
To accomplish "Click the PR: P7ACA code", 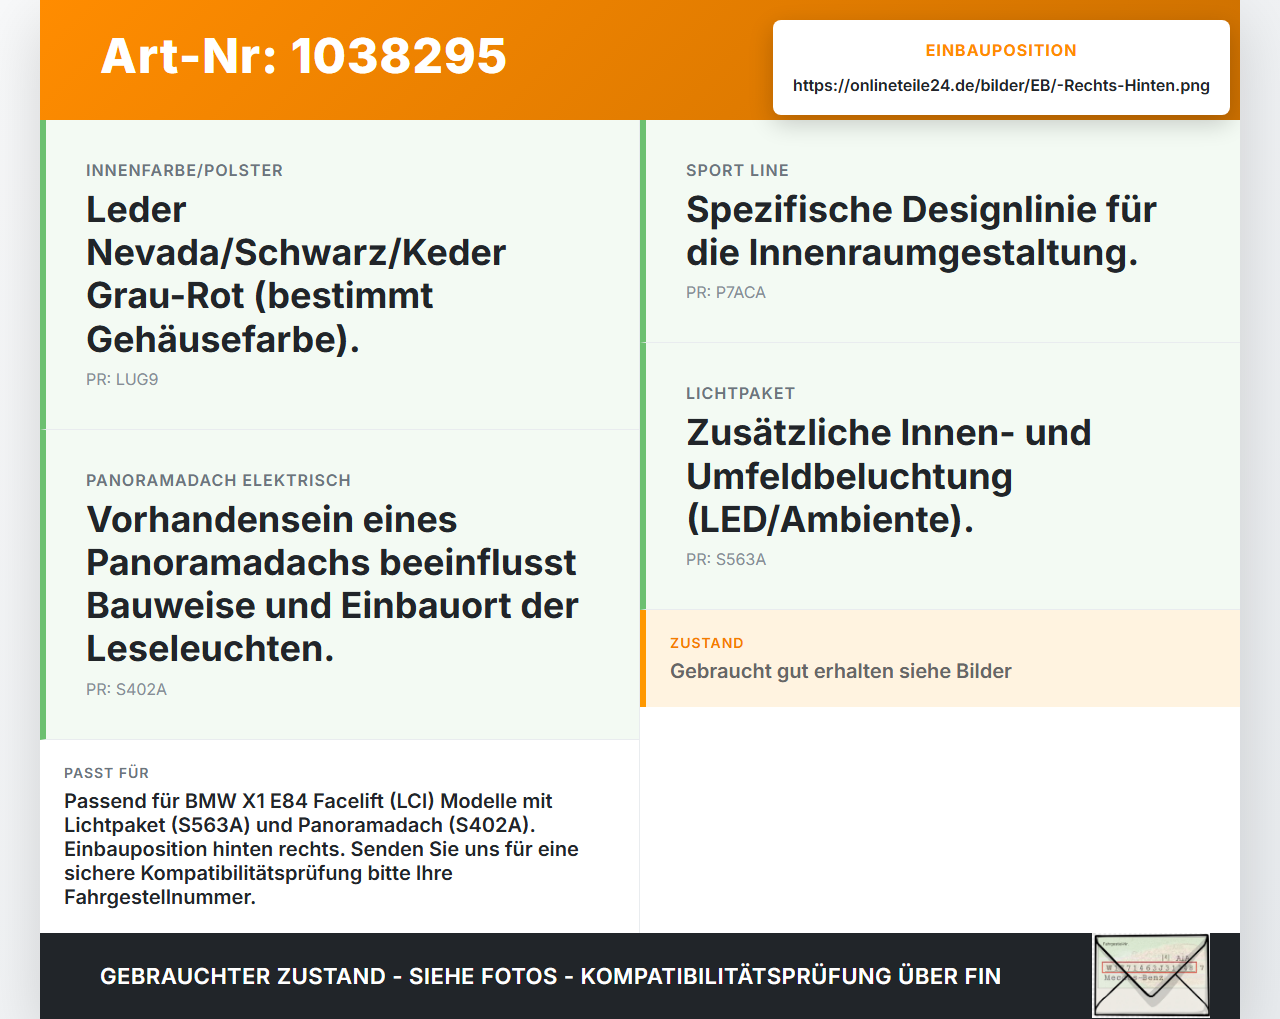I will (726, 292).
